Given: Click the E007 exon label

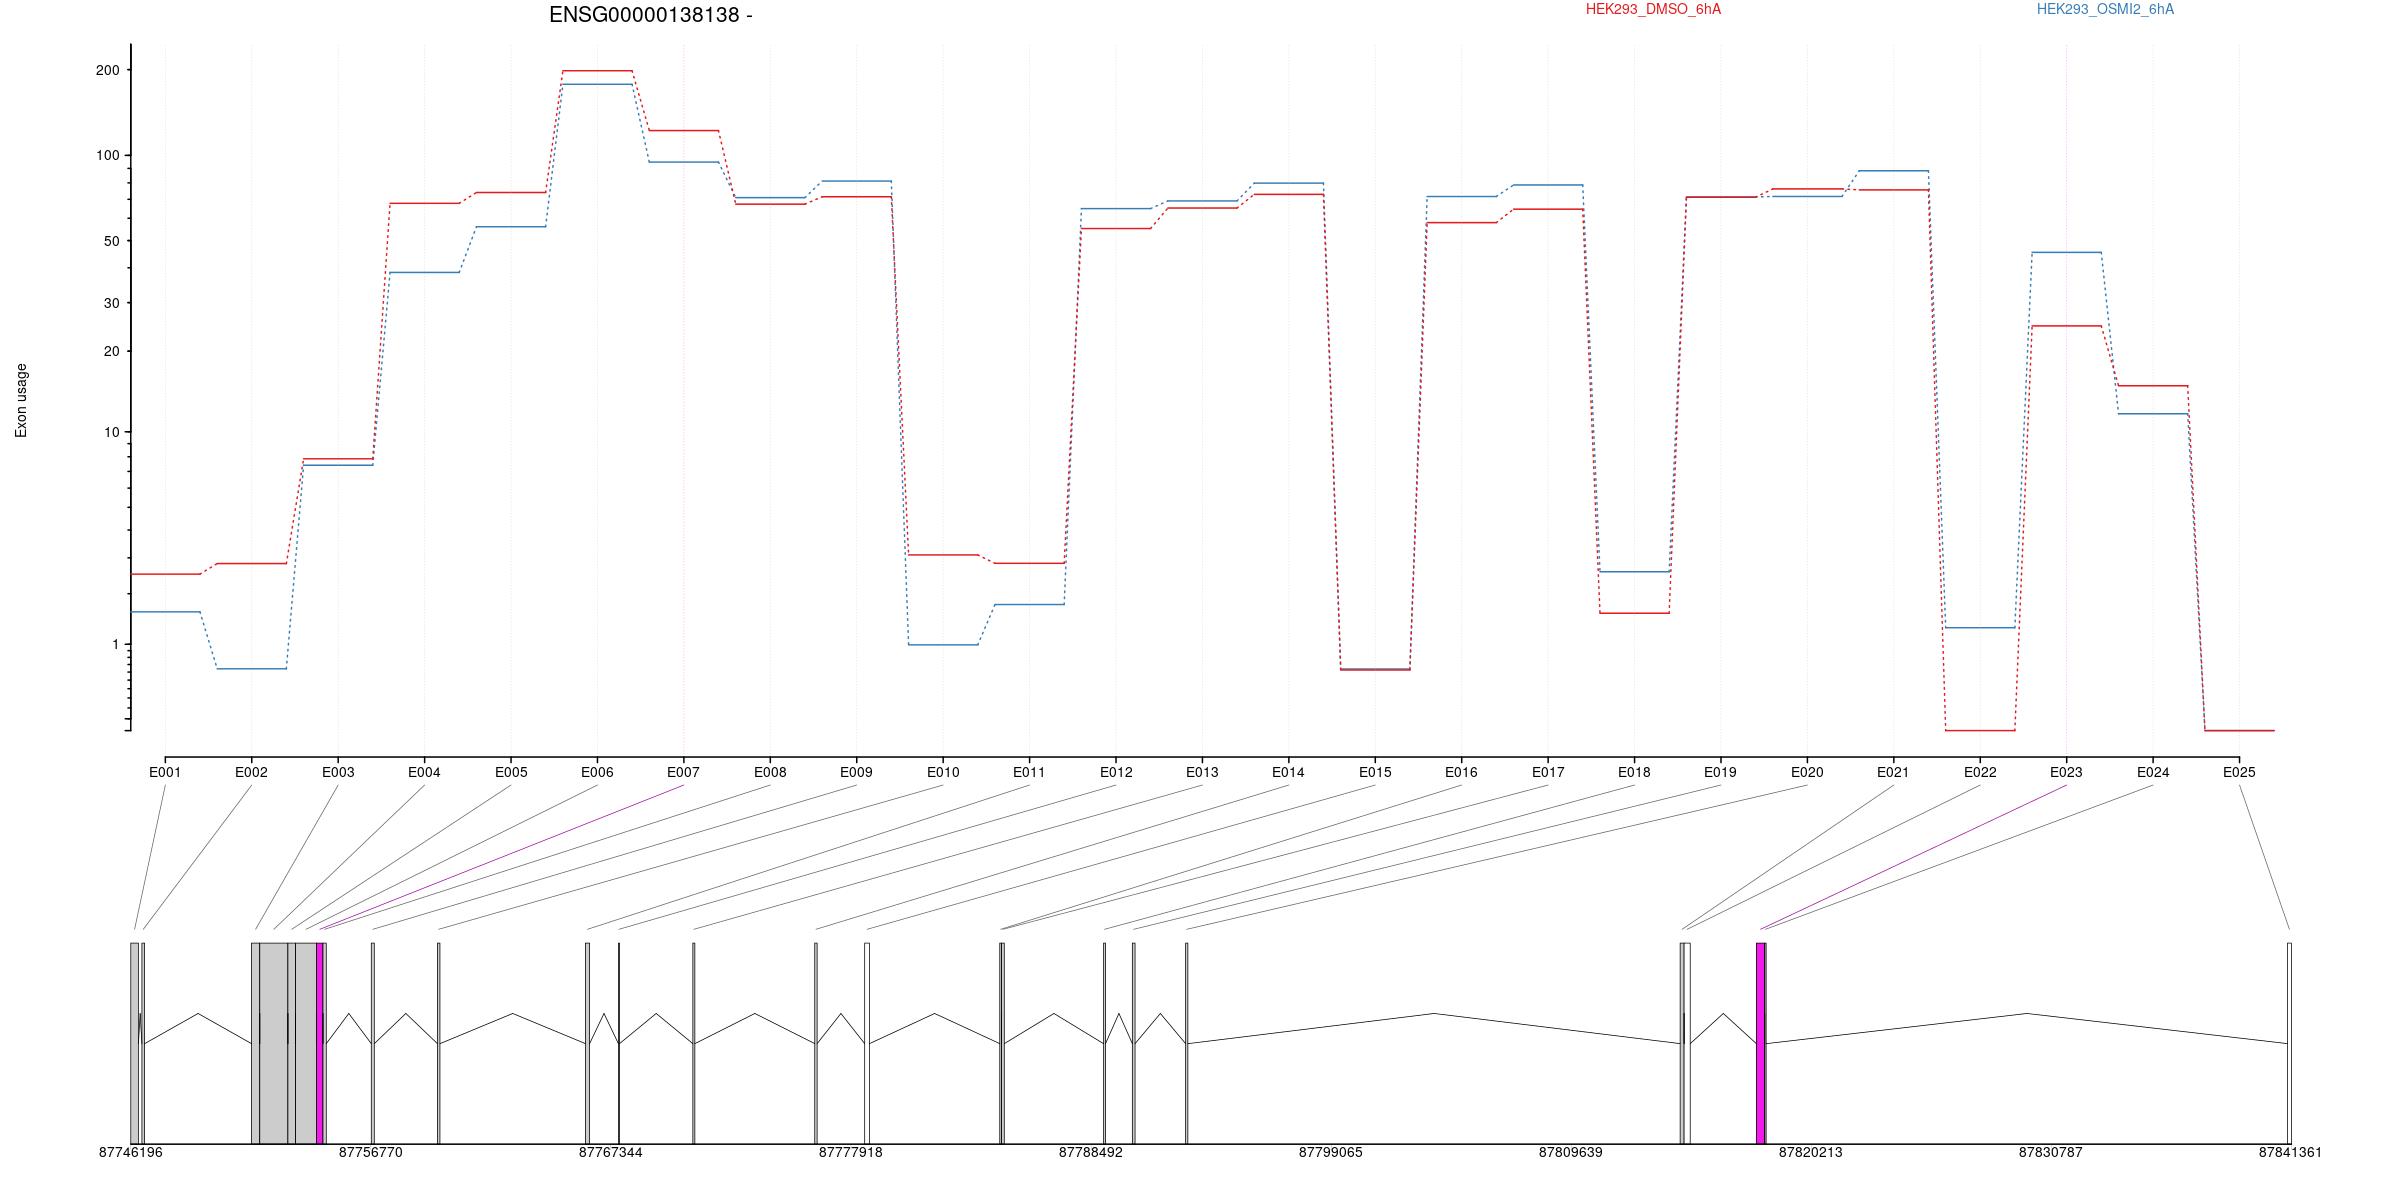Looking at the screenshot, I should [683, 772].
